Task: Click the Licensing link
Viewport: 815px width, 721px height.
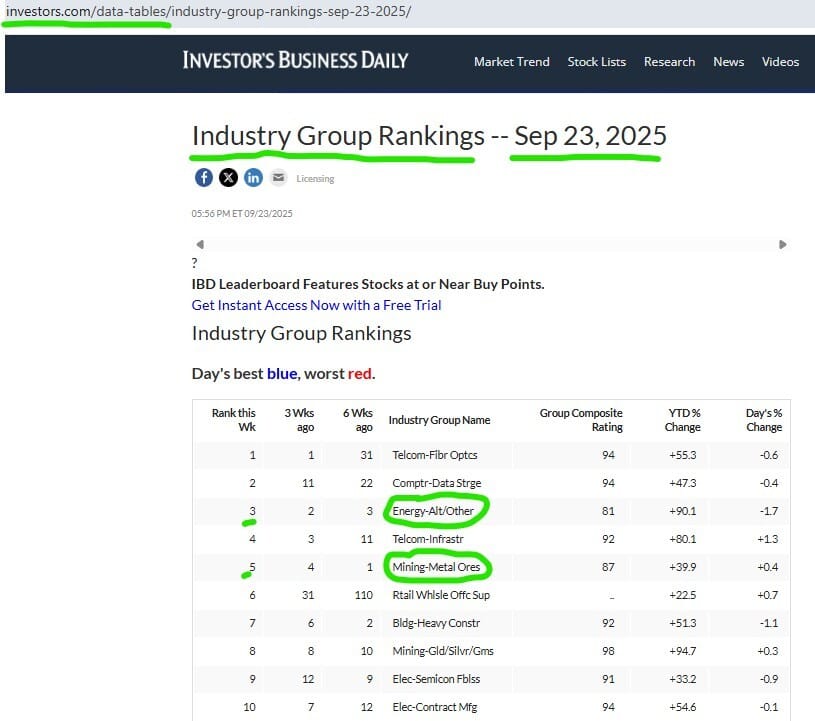Action: (315, 179)
